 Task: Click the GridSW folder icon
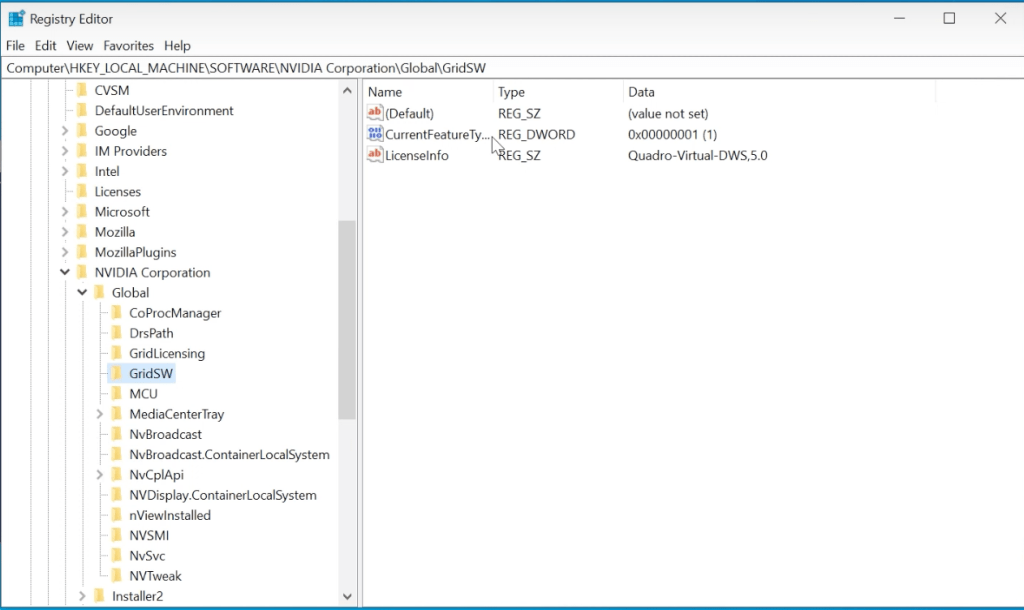coord(116,373)
